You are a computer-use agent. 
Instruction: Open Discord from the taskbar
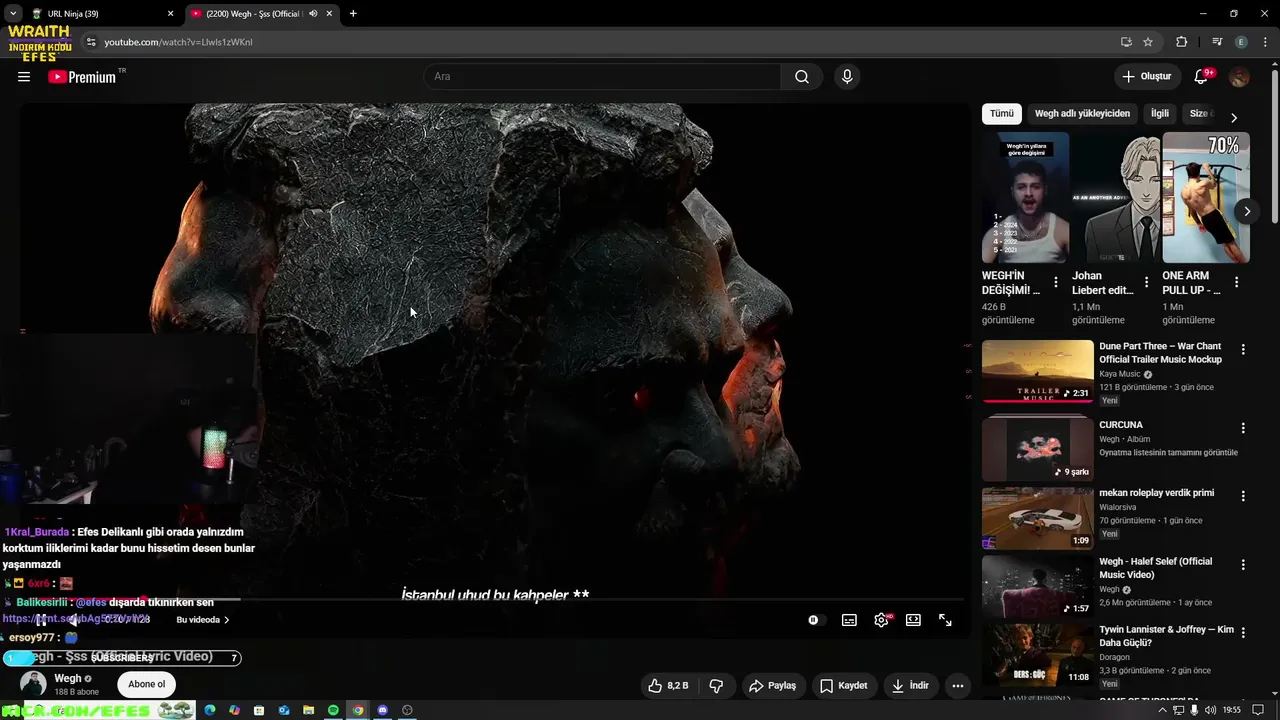(382, 710)
